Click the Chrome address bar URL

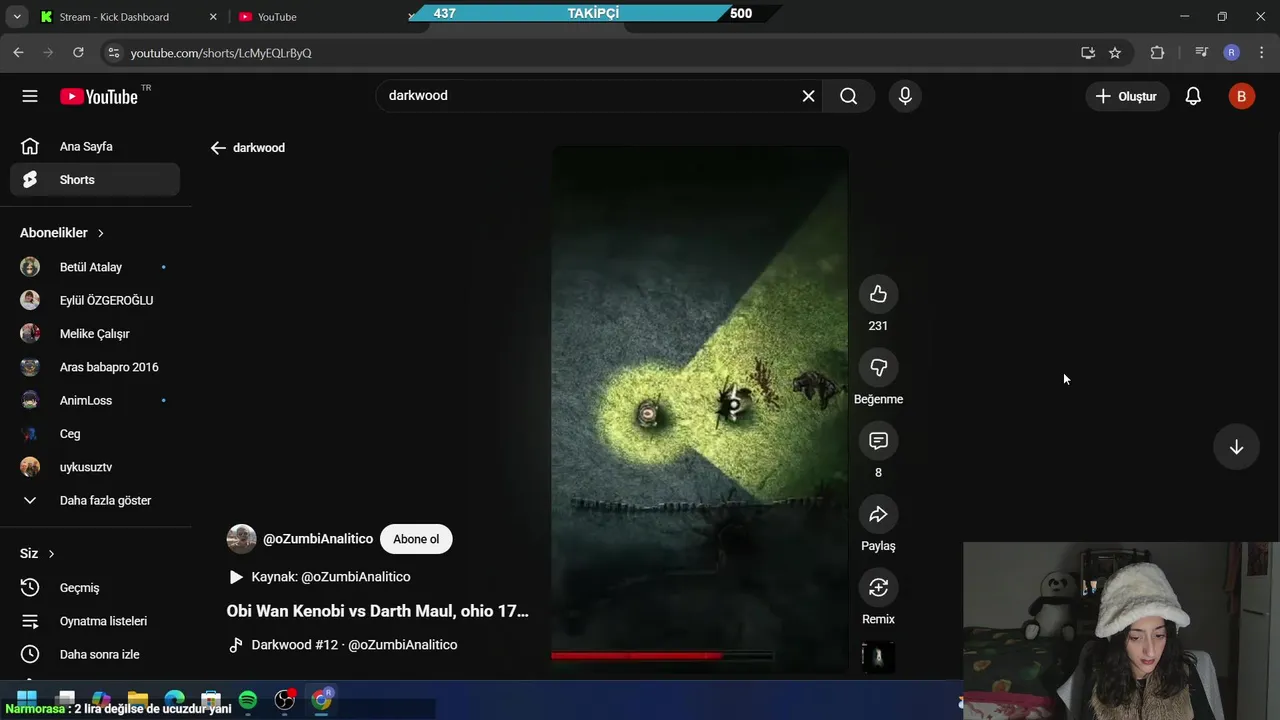coord(221,53)
